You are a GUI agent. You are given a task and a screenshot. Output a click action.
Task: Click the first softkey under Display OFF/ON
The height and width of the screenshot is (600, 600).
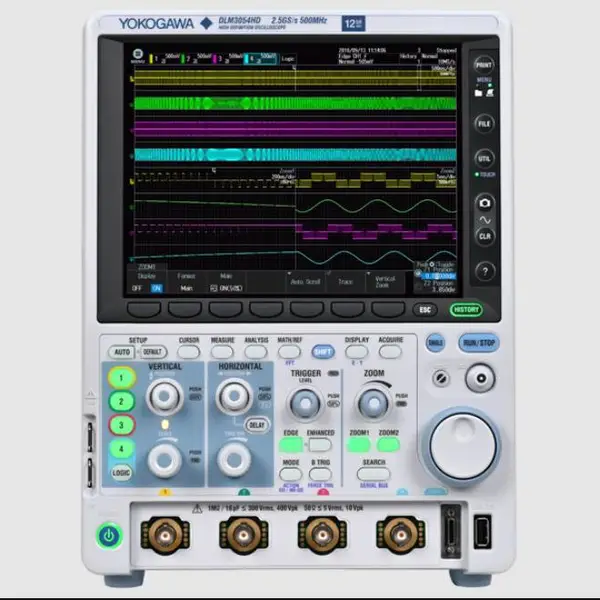[144, 309]
